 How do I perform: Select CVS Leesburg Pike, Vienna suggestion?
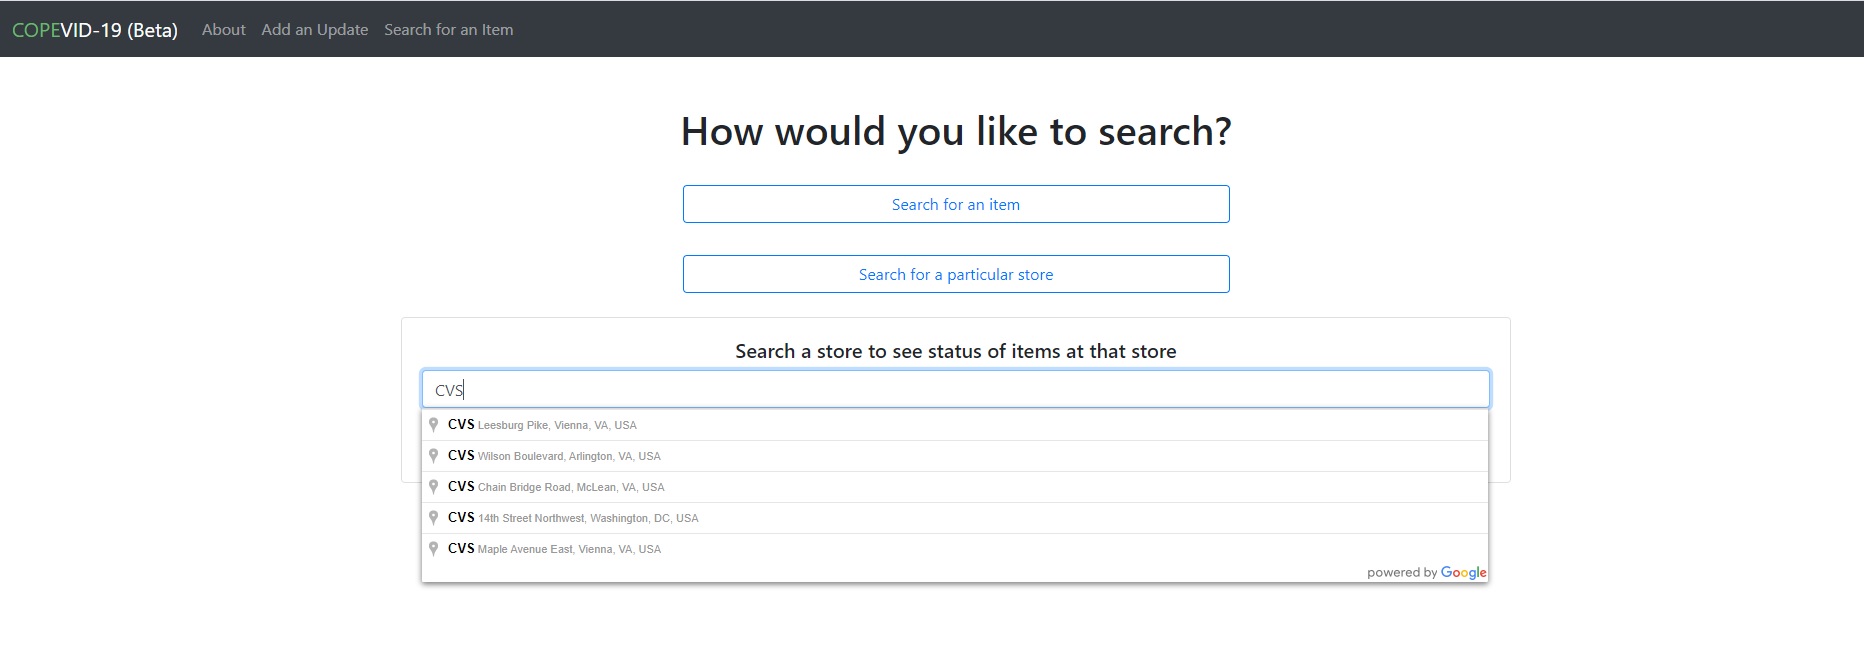coord(955,425)
